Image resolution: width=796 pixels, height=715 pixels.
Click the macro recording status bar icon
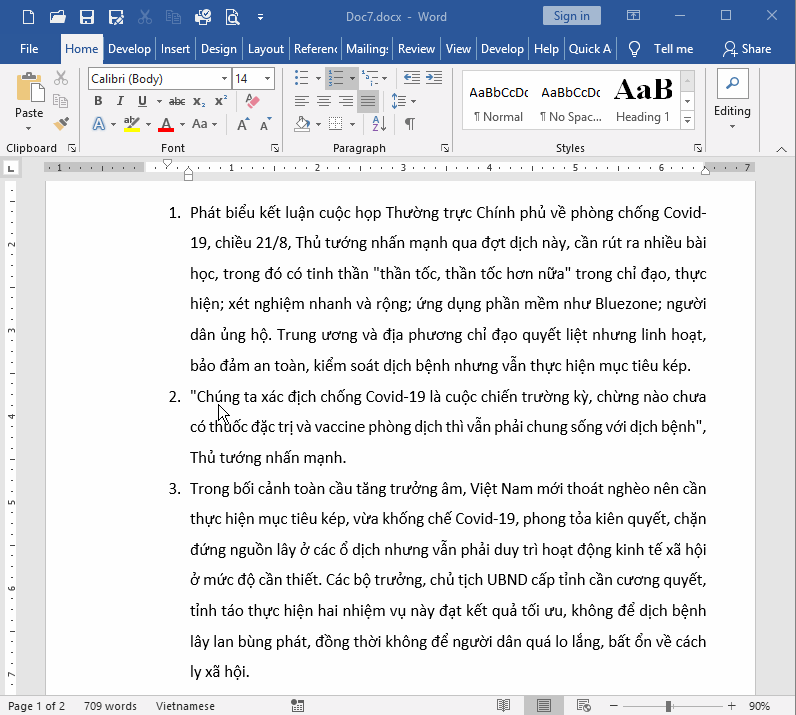pyautogui.click(x=297, y=705)
